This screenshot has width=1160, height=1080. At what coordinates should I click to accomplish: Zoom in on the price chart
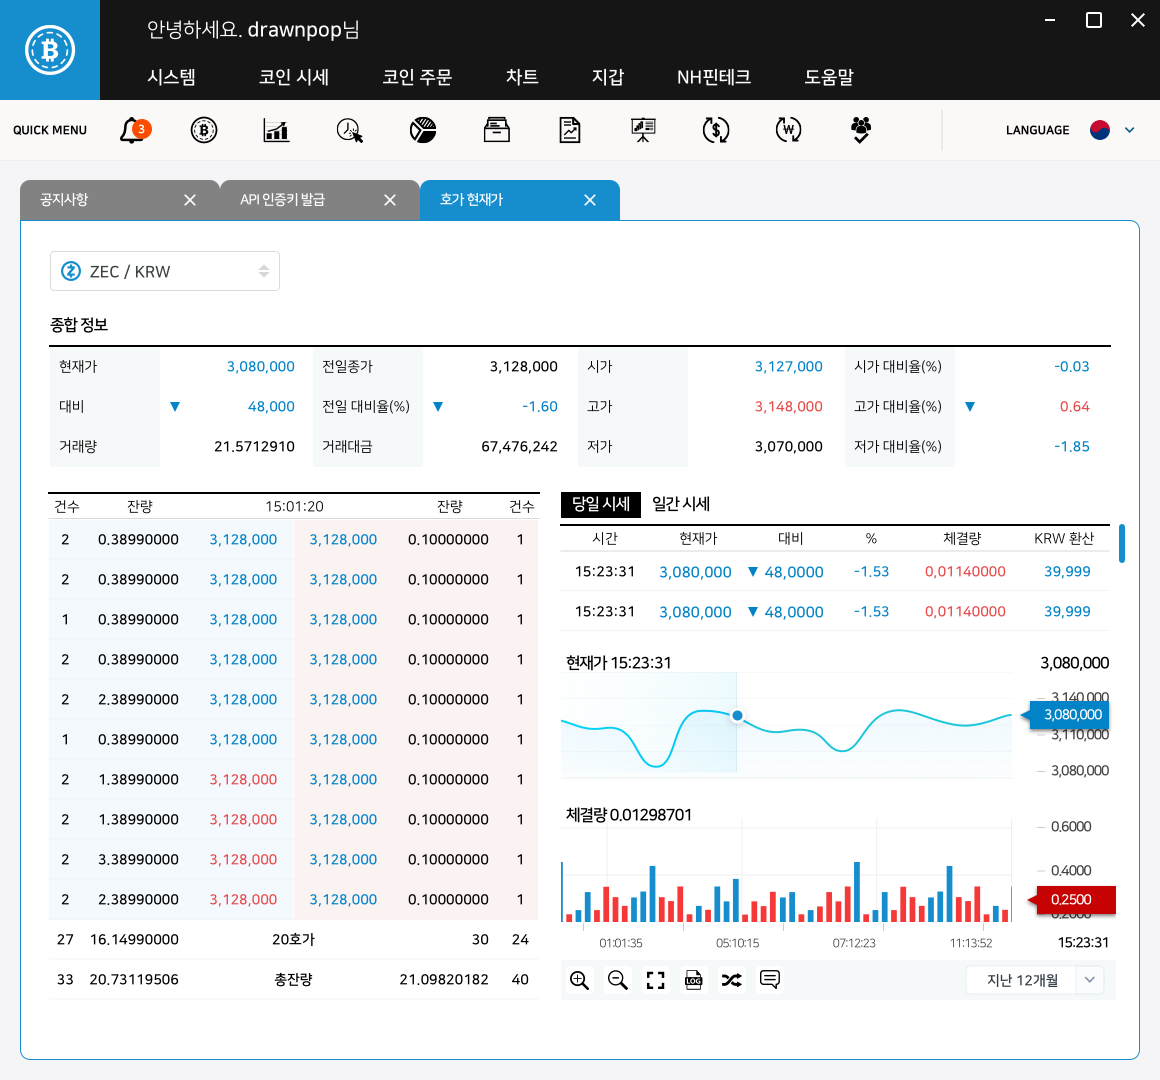(579, 980)
